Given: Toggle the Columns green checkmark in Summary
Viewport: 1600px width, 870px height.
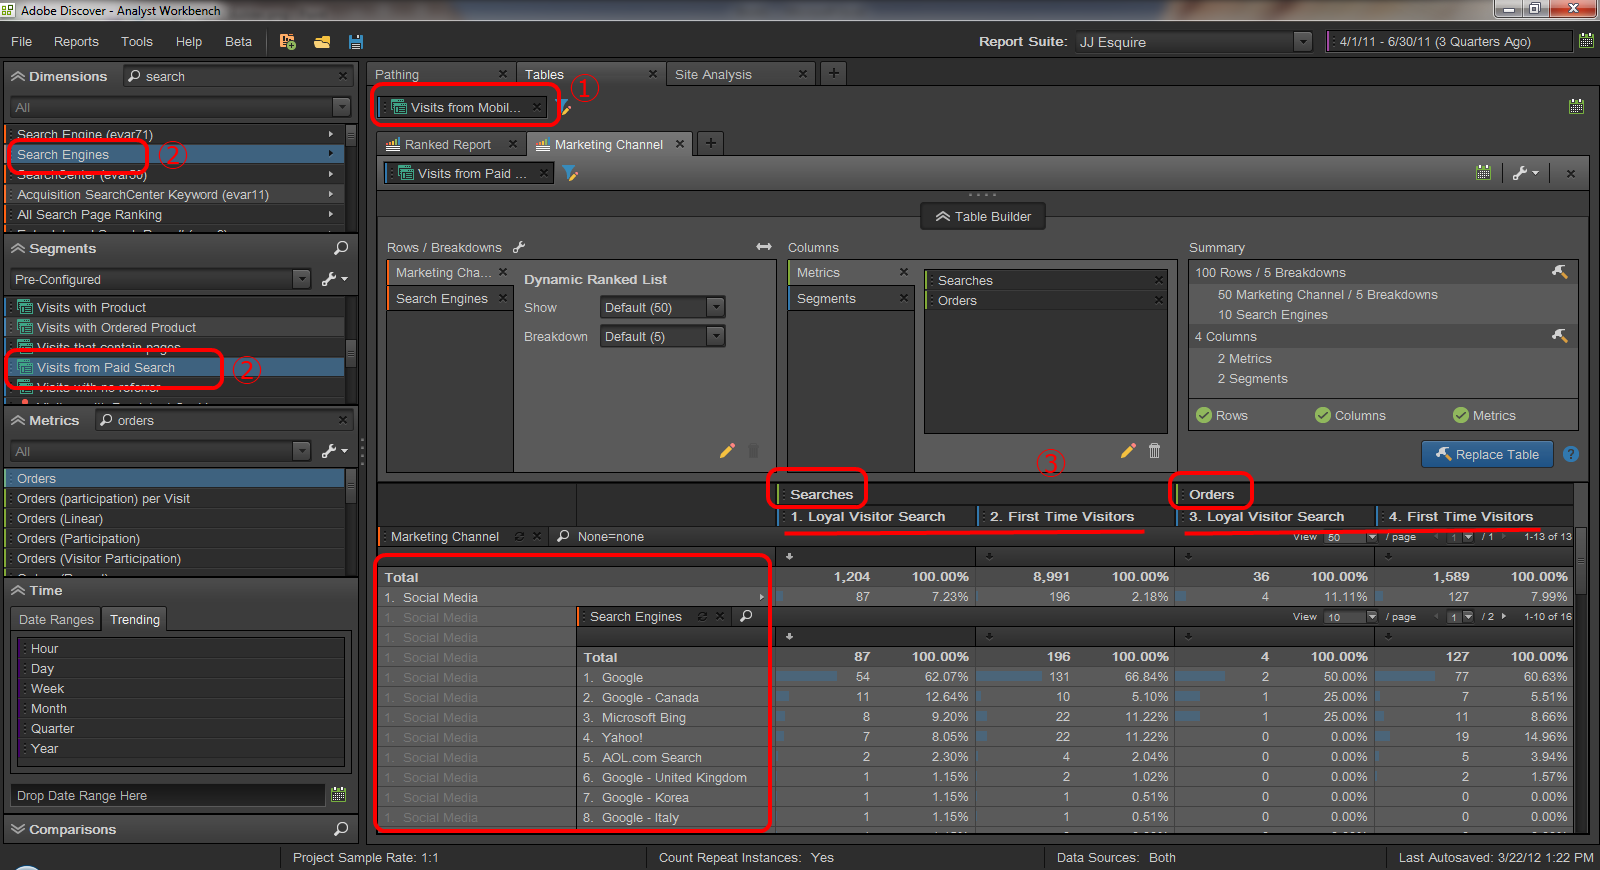Looking at the screenshot, I should [x=1323, y=415].
